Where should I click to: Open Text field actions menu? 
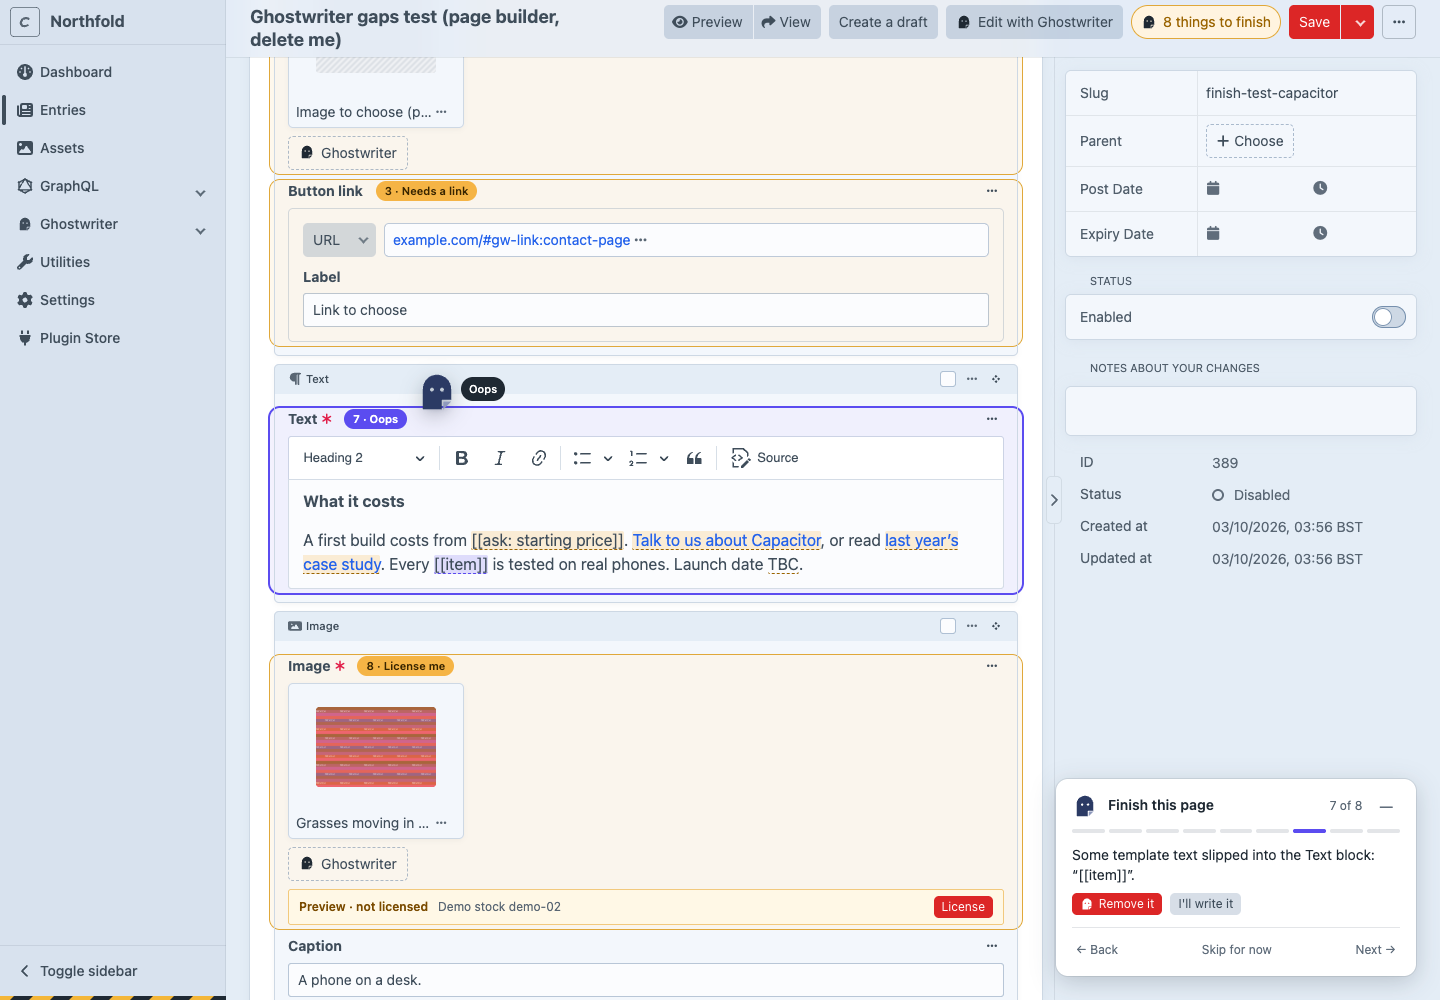pyautogui.click(x=992, y=419)
